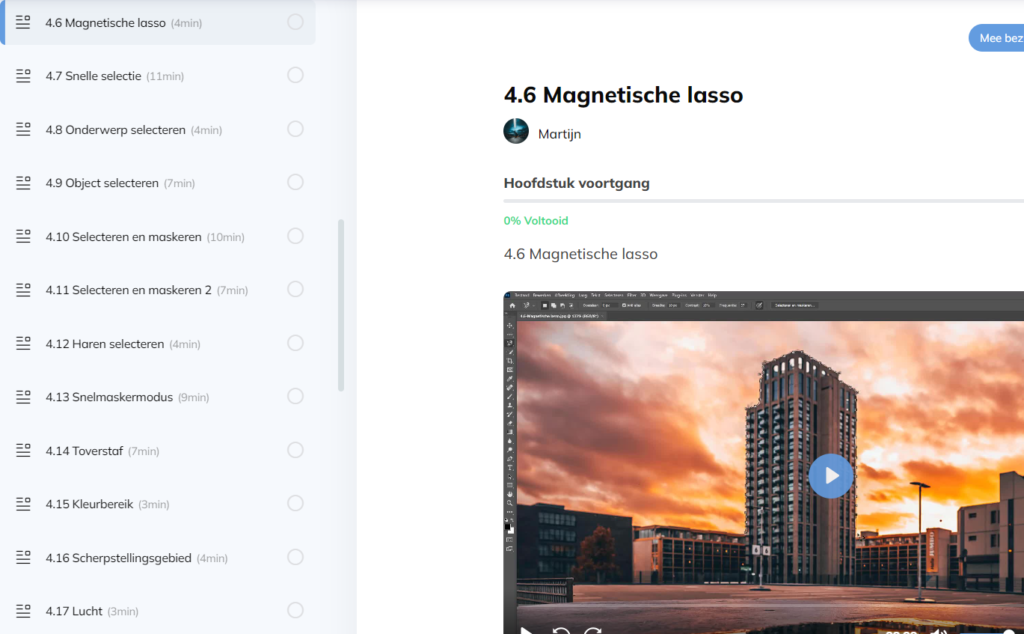Click the lesson list vertical scrollbar
The width and height of the screenshot is (1024, 634).
pyautogui.click(x=341, y=305)
